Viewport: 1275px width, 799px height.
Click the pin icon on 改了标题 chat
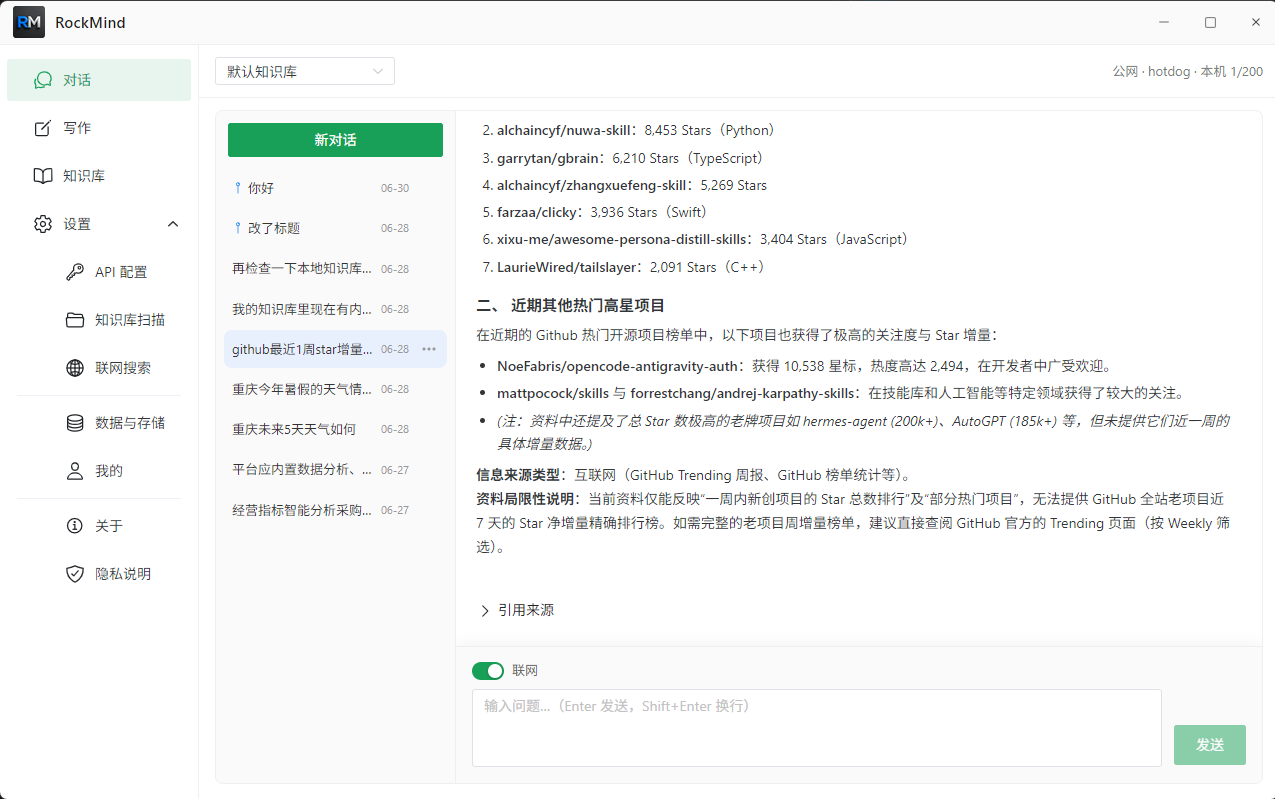pos(237,228)
